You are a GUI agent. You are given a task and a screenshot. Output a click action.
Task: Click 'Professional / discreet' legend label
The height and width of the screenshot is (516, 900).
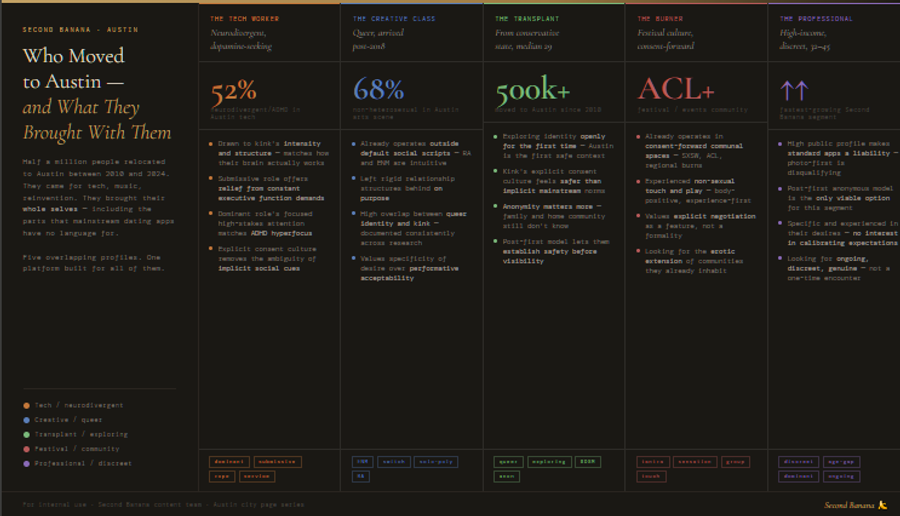[x=83, y=463]
